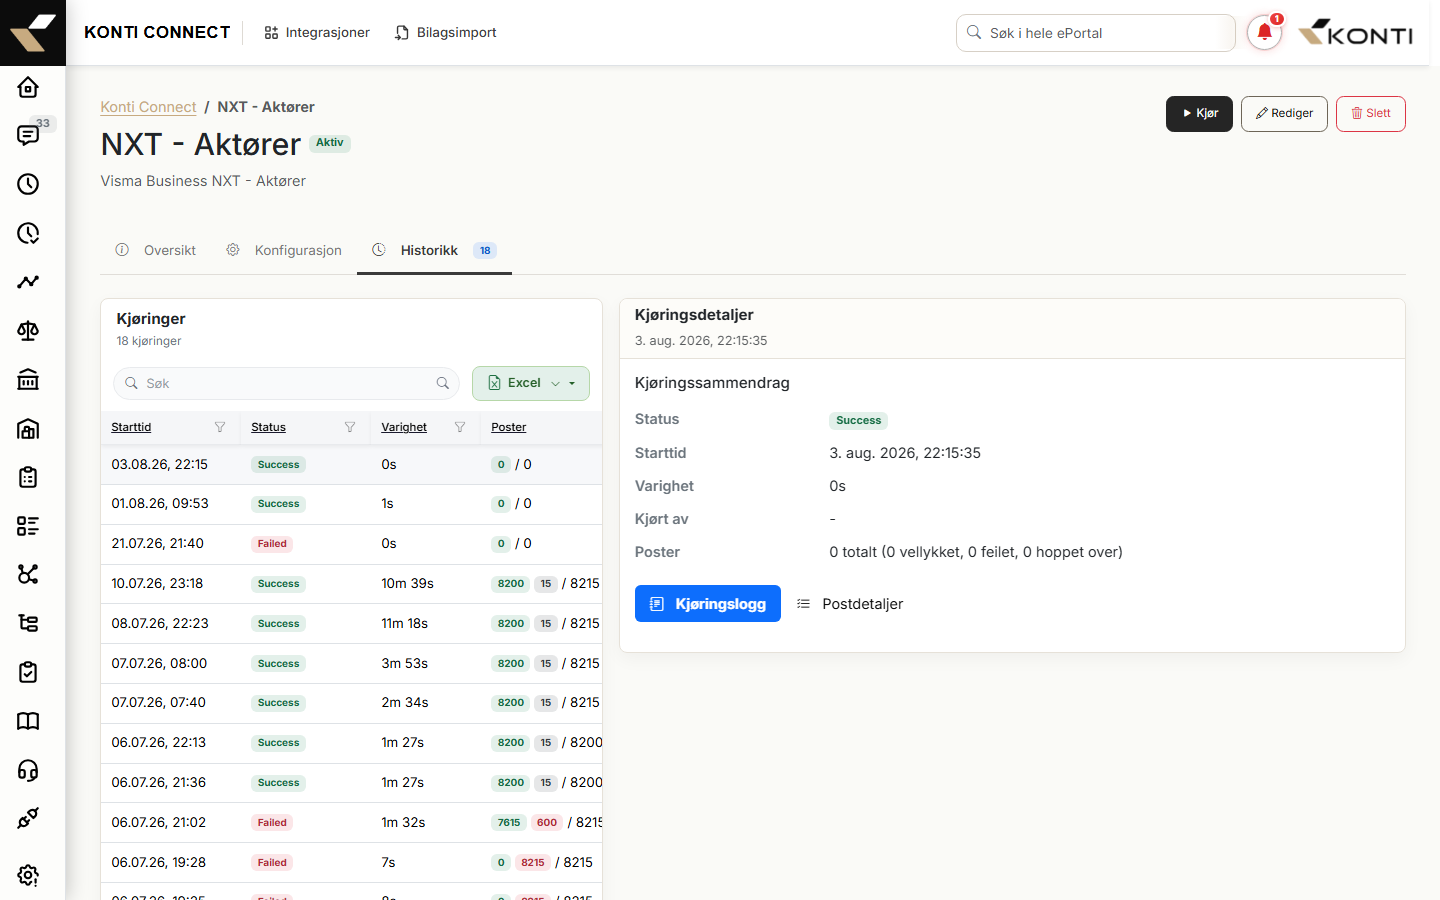Switch to the Oversikt tab
Screen dimensions: 1440x900
156,250
